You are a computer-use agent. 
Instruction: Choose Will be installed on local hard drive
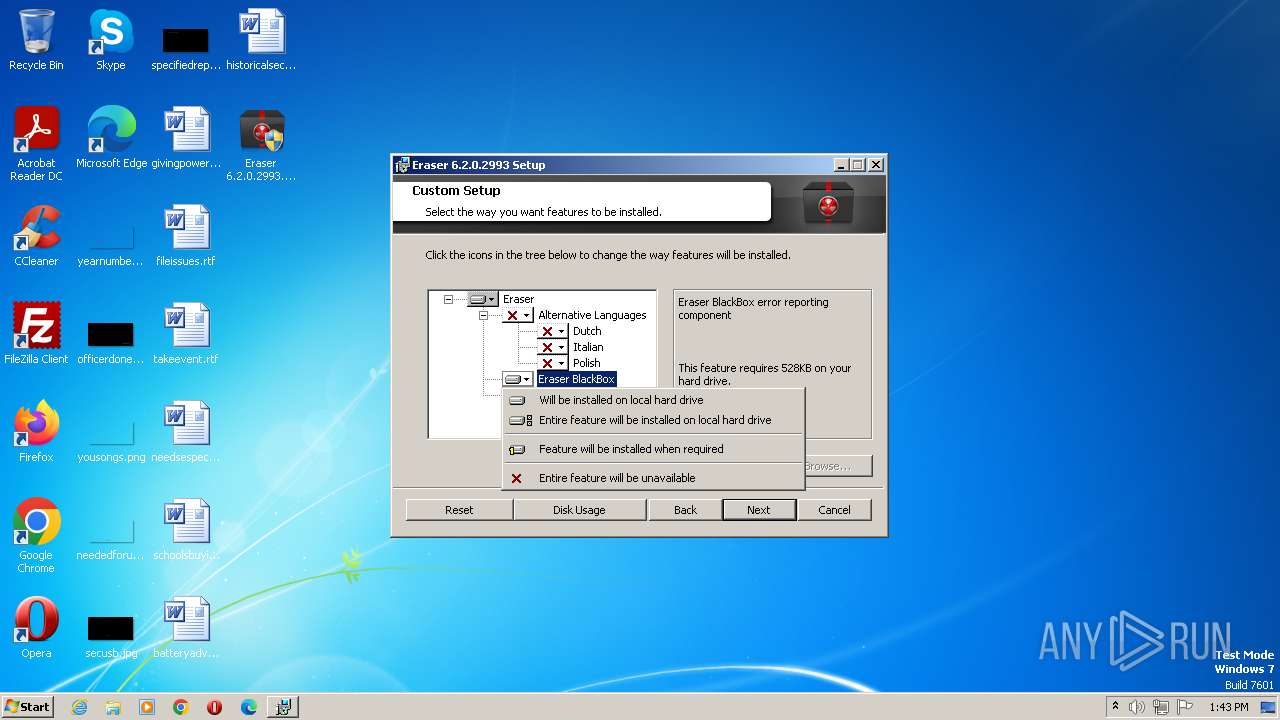click(653, 400)
